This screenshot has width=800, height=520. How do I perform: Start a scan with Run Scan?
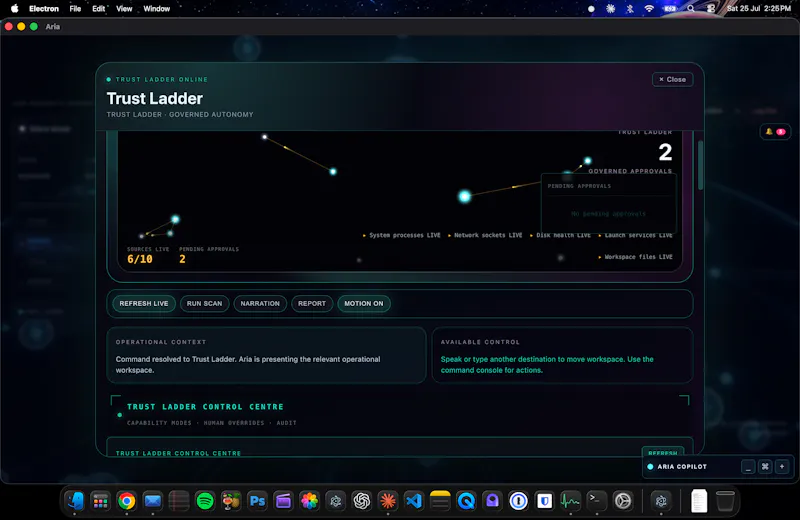pos(205,304)
